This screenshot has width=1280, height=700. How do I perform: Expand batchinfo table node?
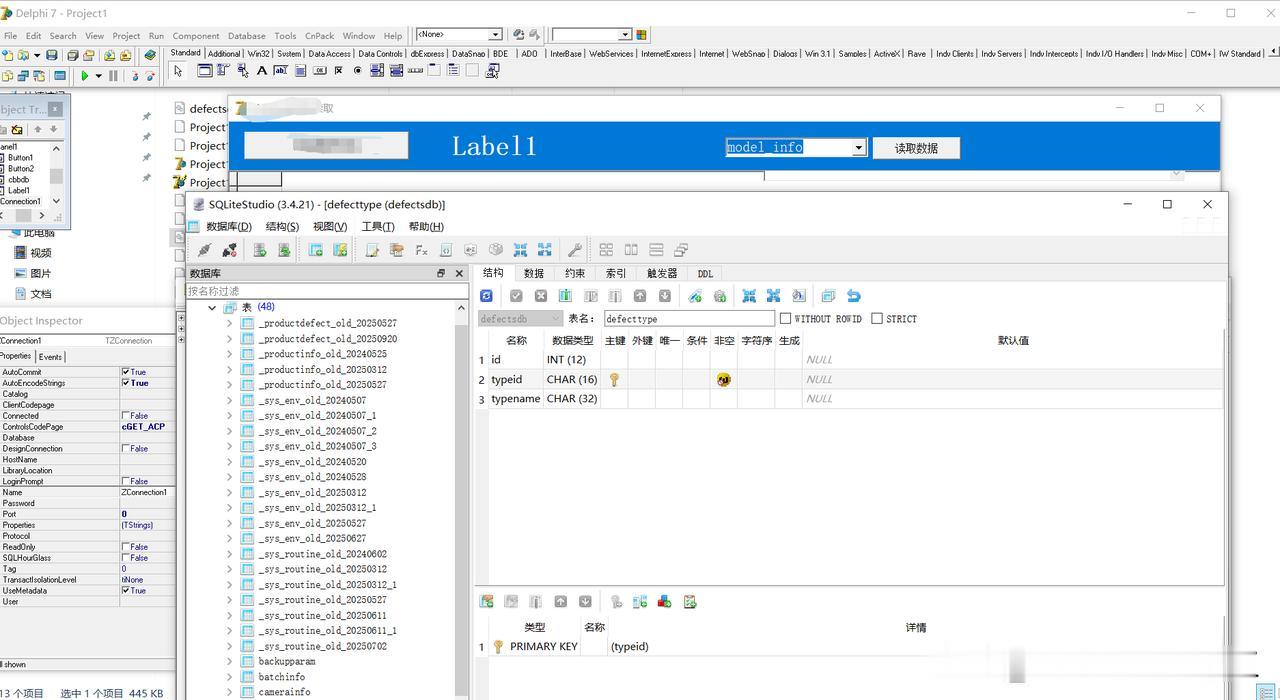coord(229,677)
